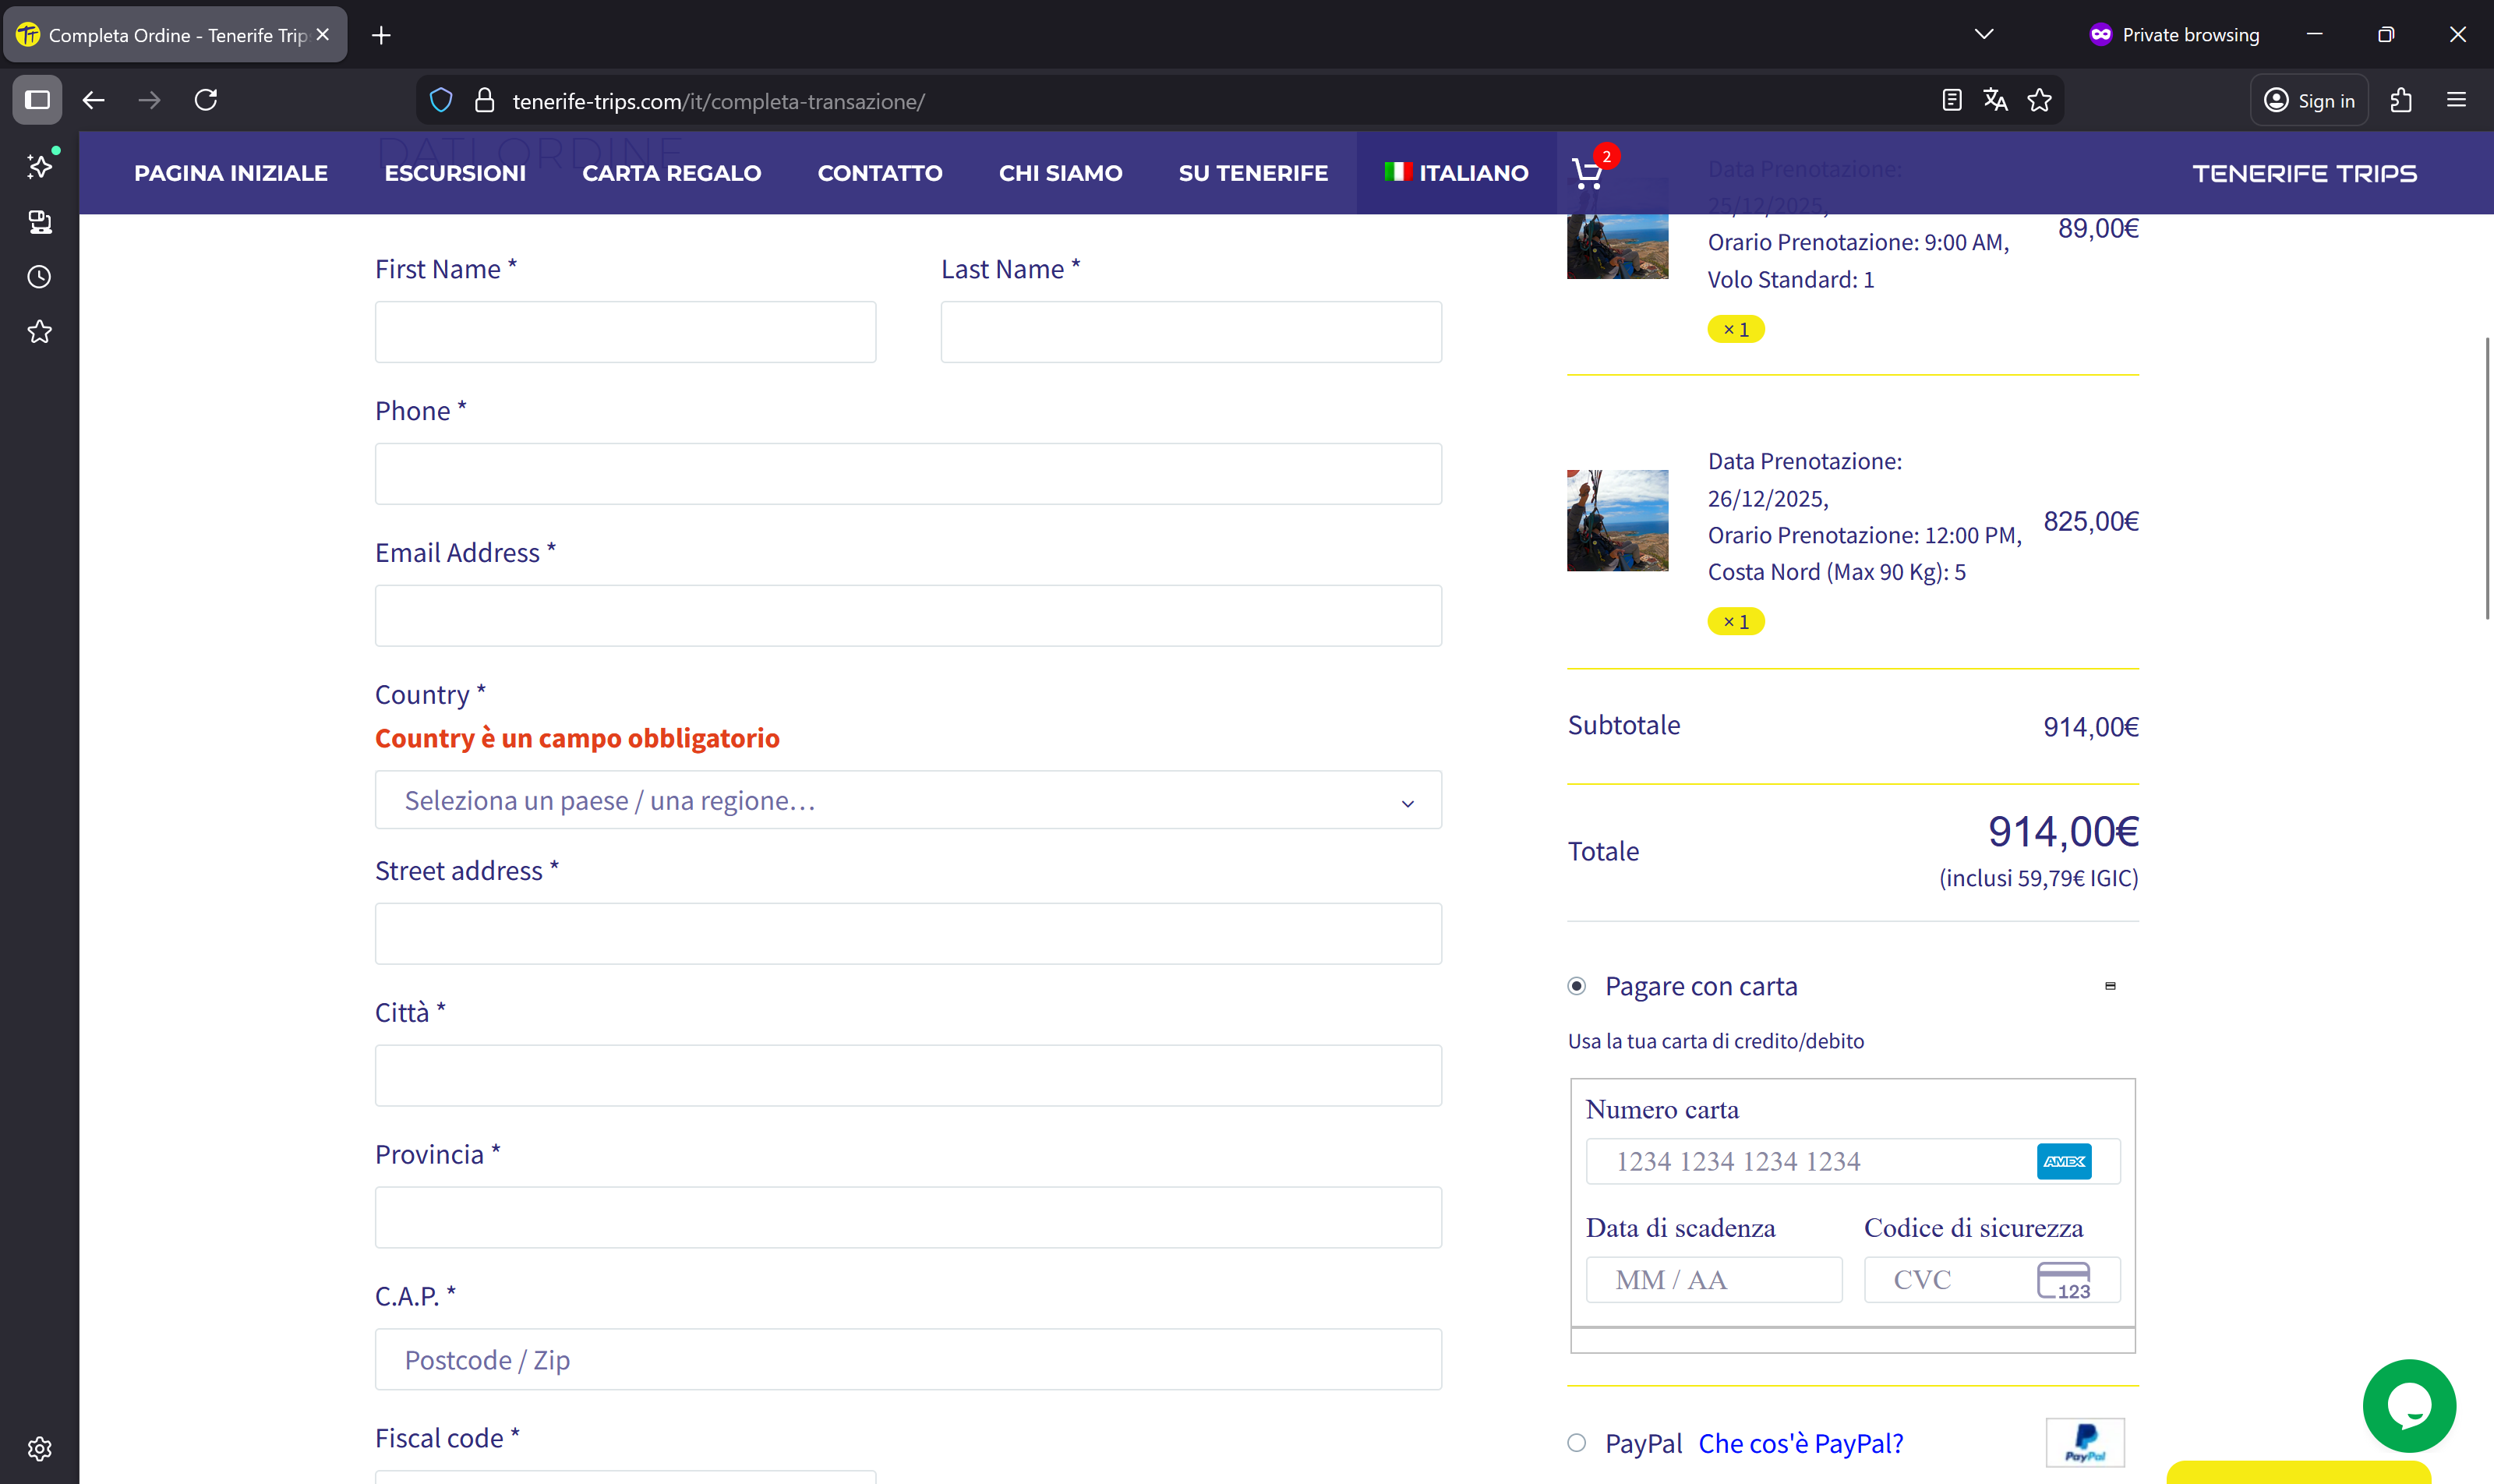Click the Sign in button
This screenshot has height=1484, width=2494.
pos(2309,100)
